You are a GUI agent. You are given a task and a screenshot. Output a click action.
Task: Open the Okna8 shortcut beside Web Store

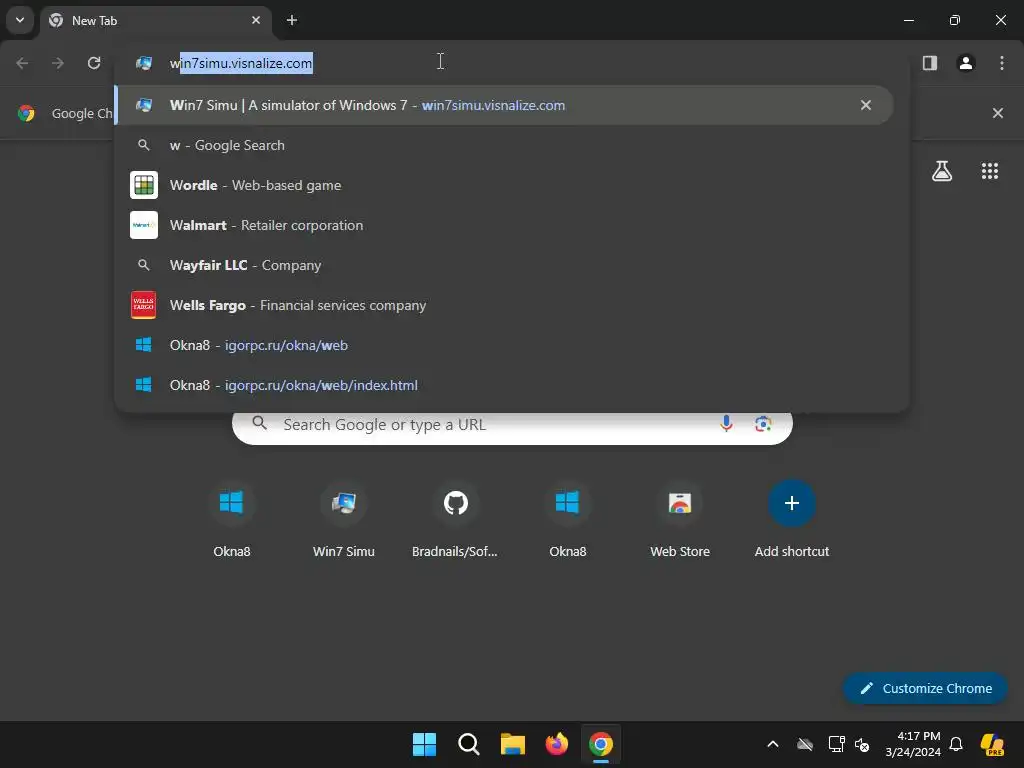(568, 520)
